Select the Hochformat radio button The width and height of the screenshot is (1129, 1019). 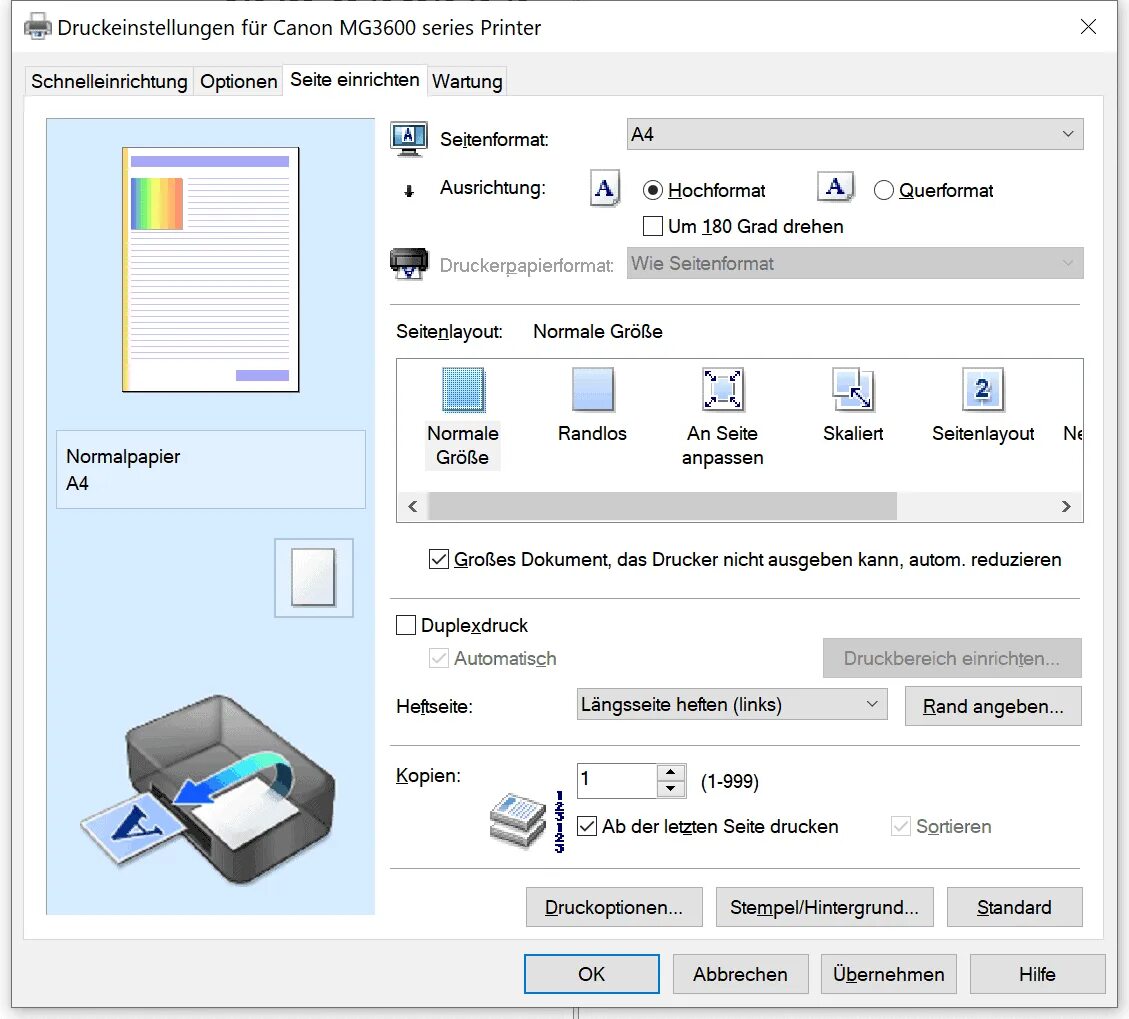tap(652, 190)
